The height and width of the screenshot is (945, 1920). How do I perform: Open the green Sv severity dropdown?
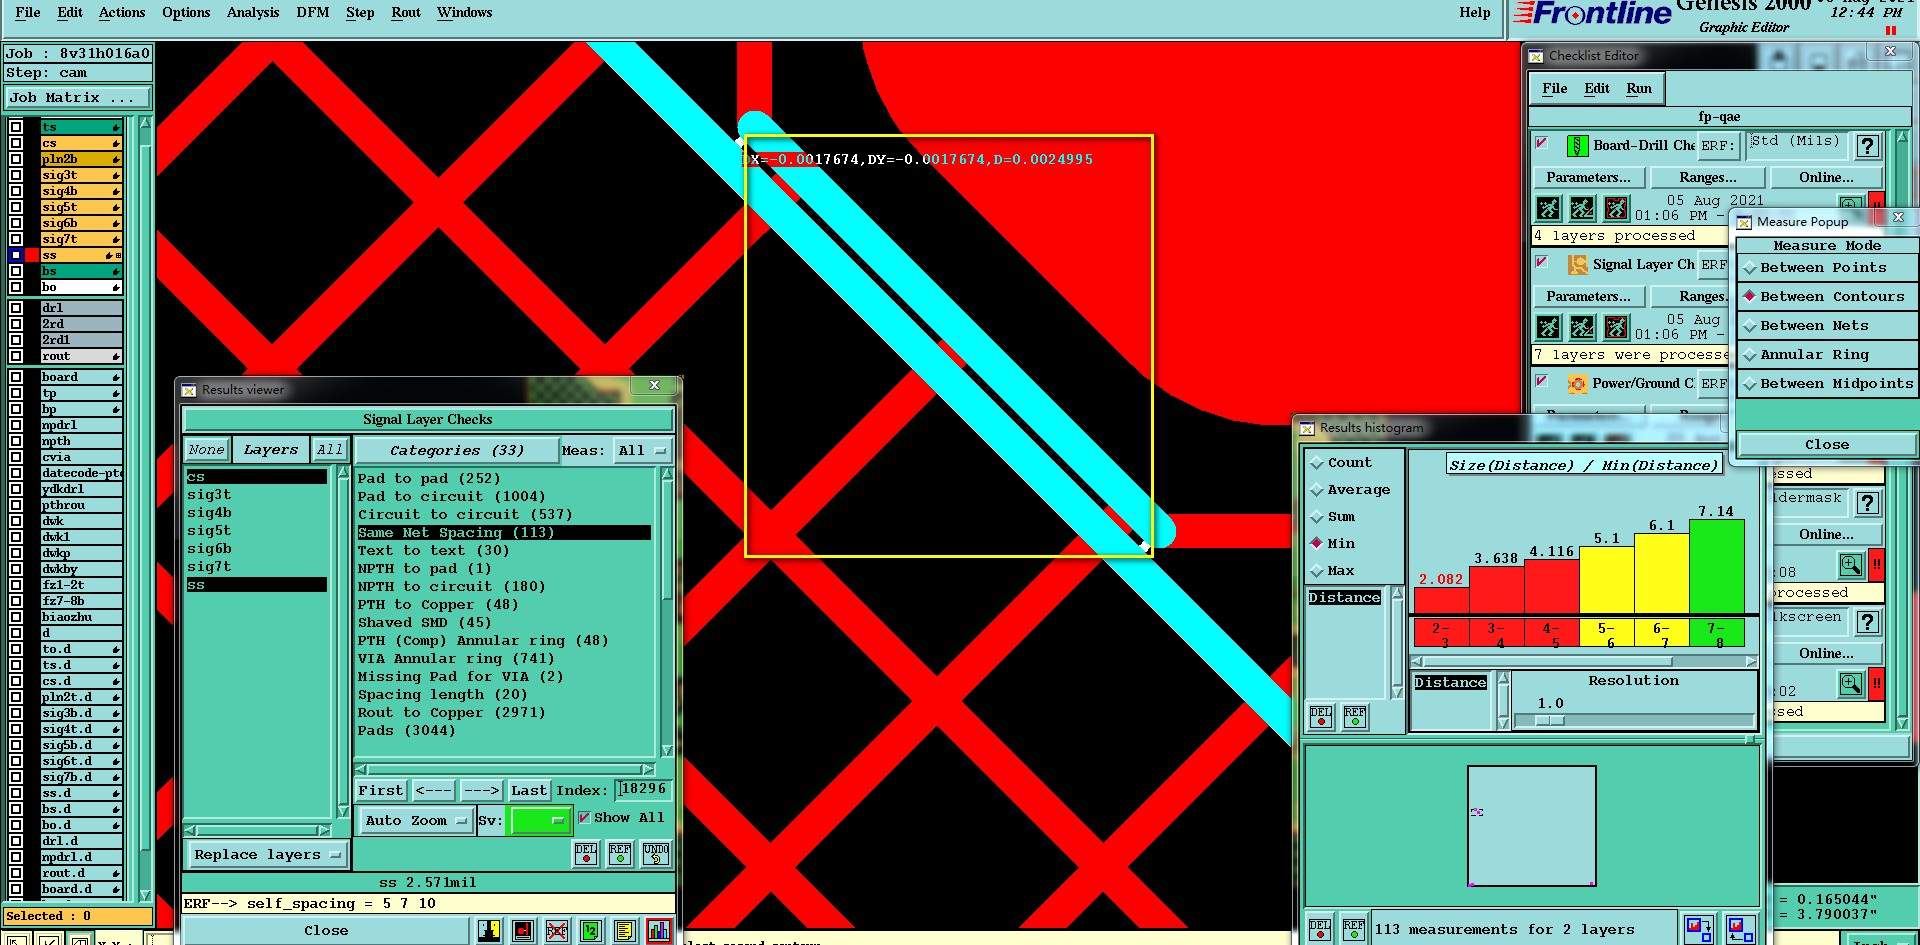pyautogui.click(x=540, y=821)
